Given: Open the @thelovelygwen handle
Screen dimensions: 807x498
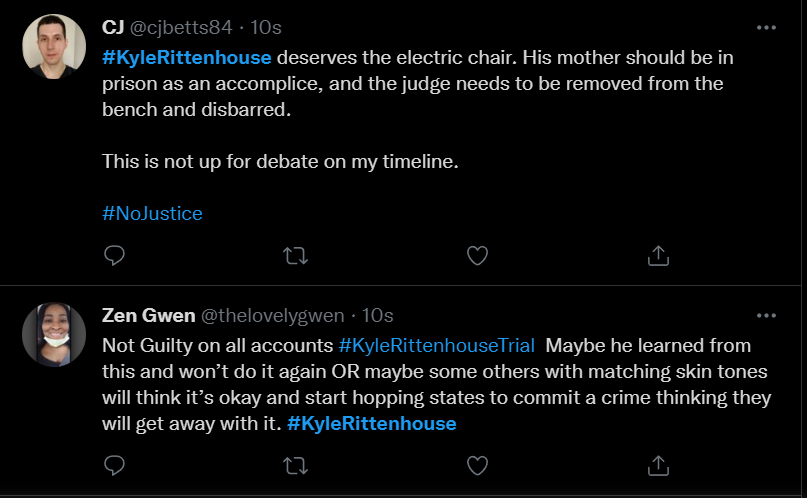Looking at the screenshot, I should click(x=273, y=316).
